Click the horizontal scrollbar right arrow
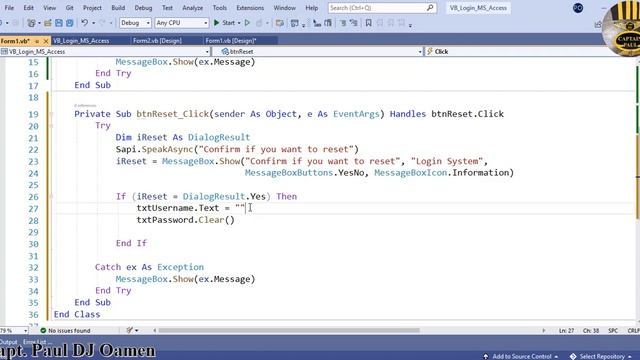Screen dimensions: 640x360 coord(544,331)
